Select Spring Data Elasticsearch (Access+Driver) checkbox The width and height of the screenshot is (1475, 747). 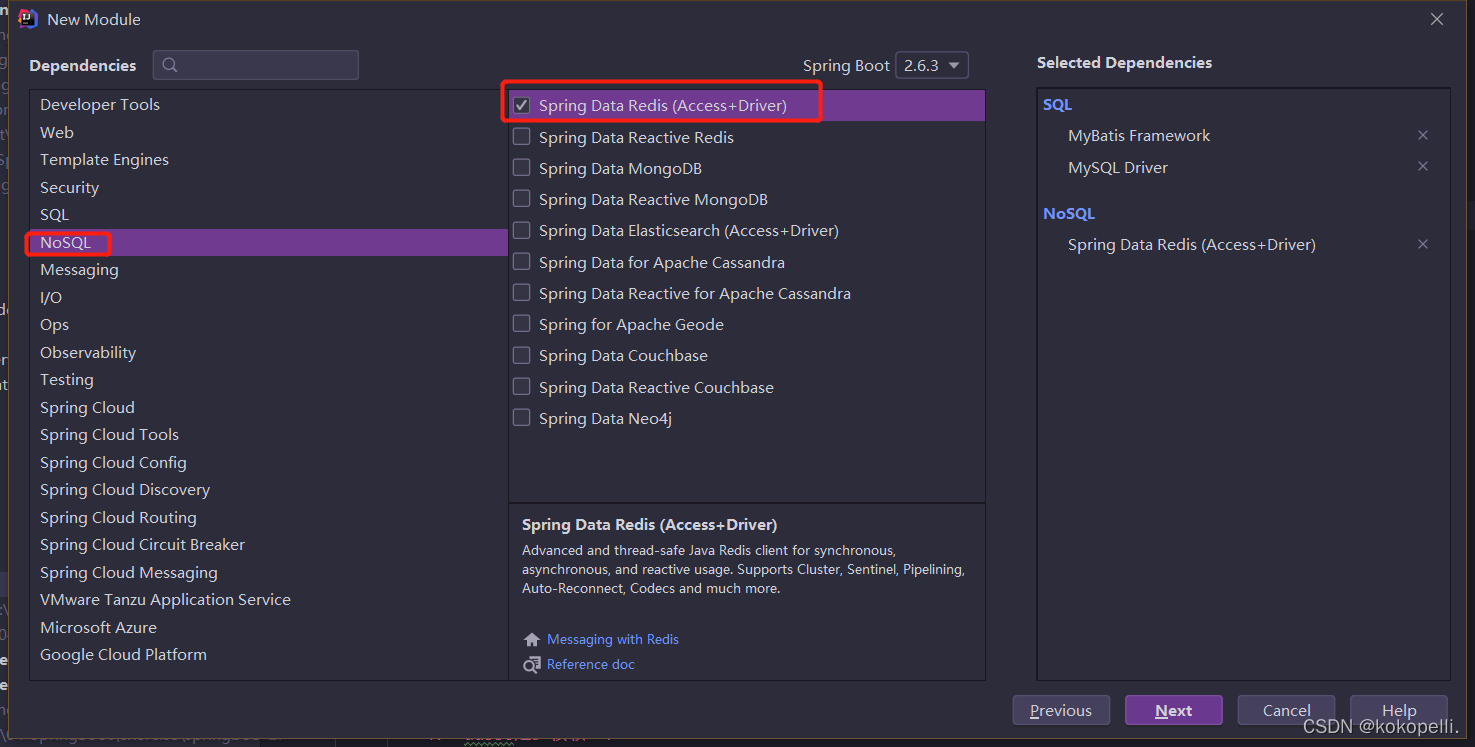(x=522, y=230)
